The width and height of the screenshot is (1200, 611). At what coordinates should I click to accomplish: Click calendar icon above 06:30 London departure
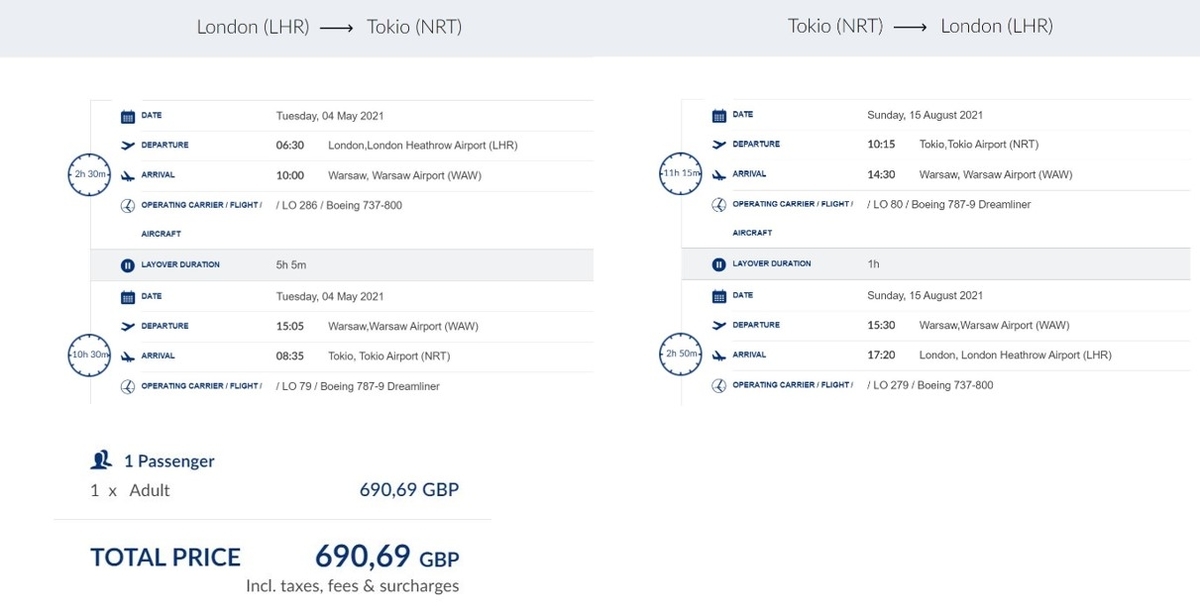pyautogui.click(x=127, y=116)
